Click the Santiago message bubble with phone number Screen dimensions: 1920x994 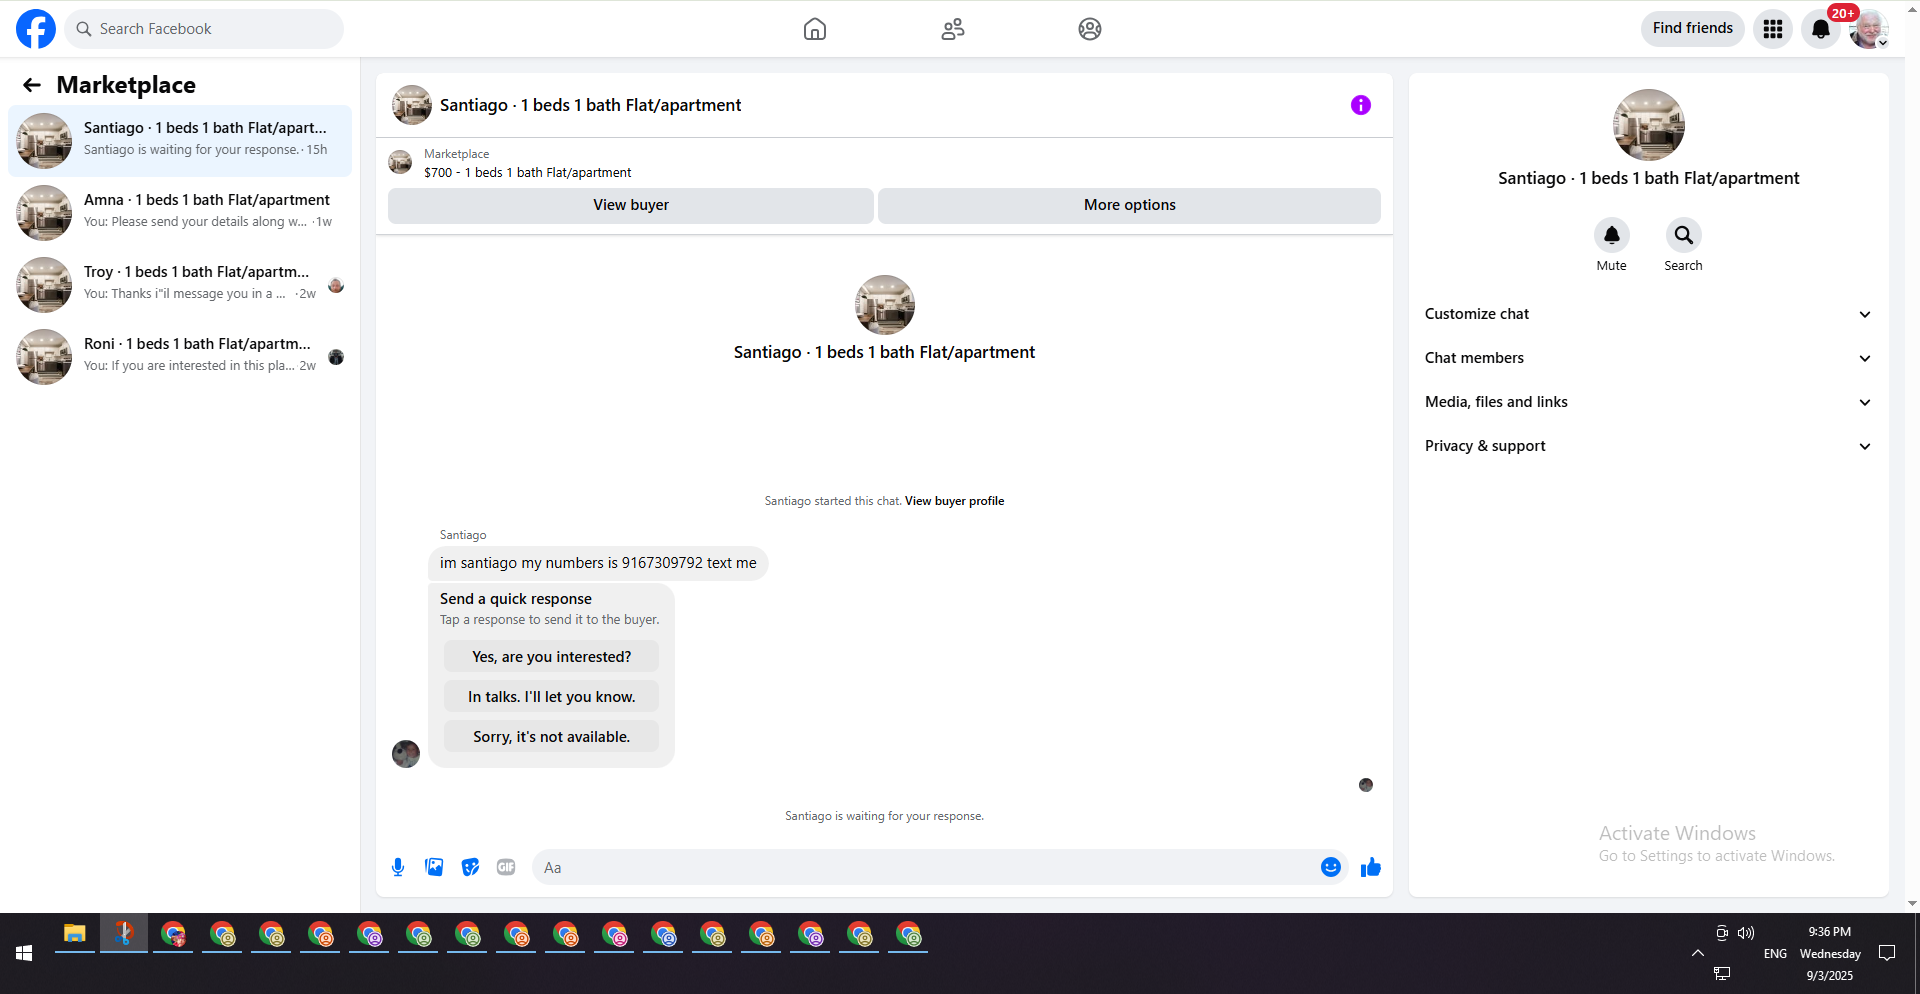click(x=598, y=563)
